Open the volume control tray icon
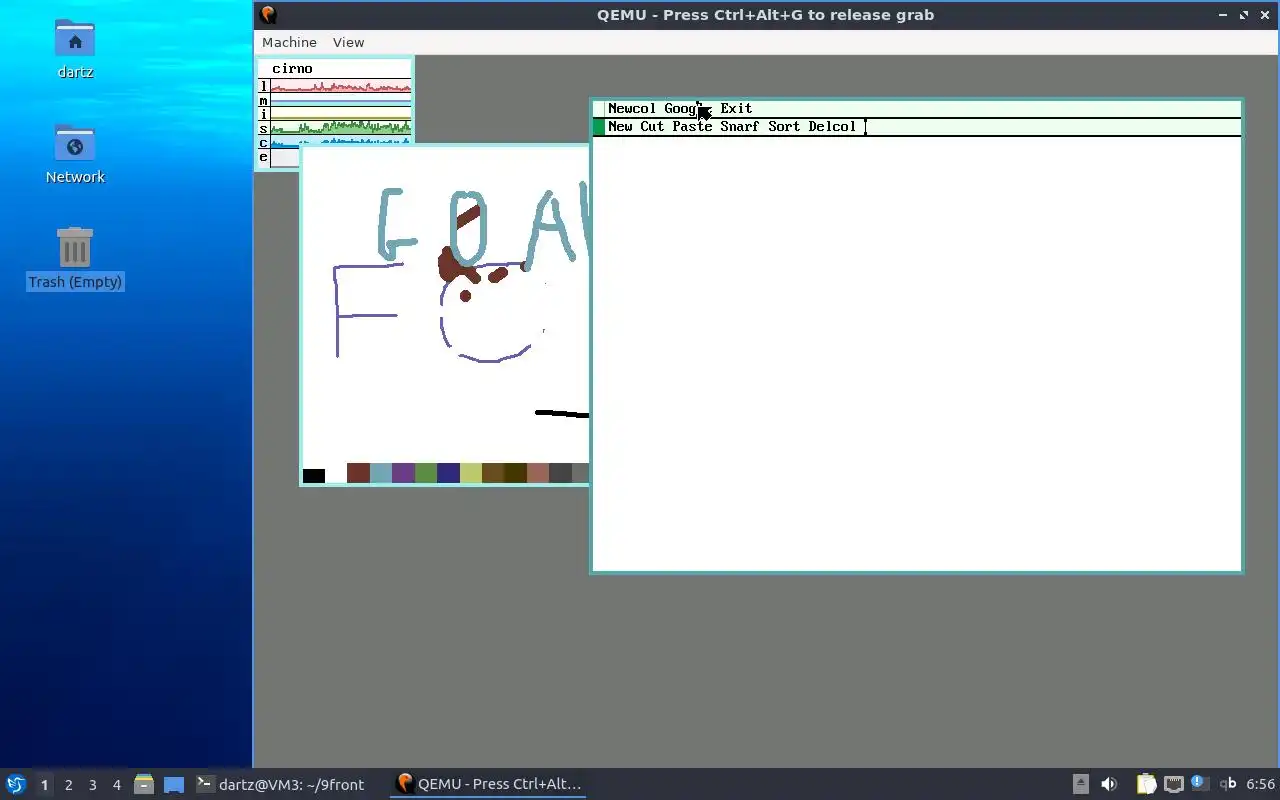1280x800 pixels. click(x=1109, y=784)
